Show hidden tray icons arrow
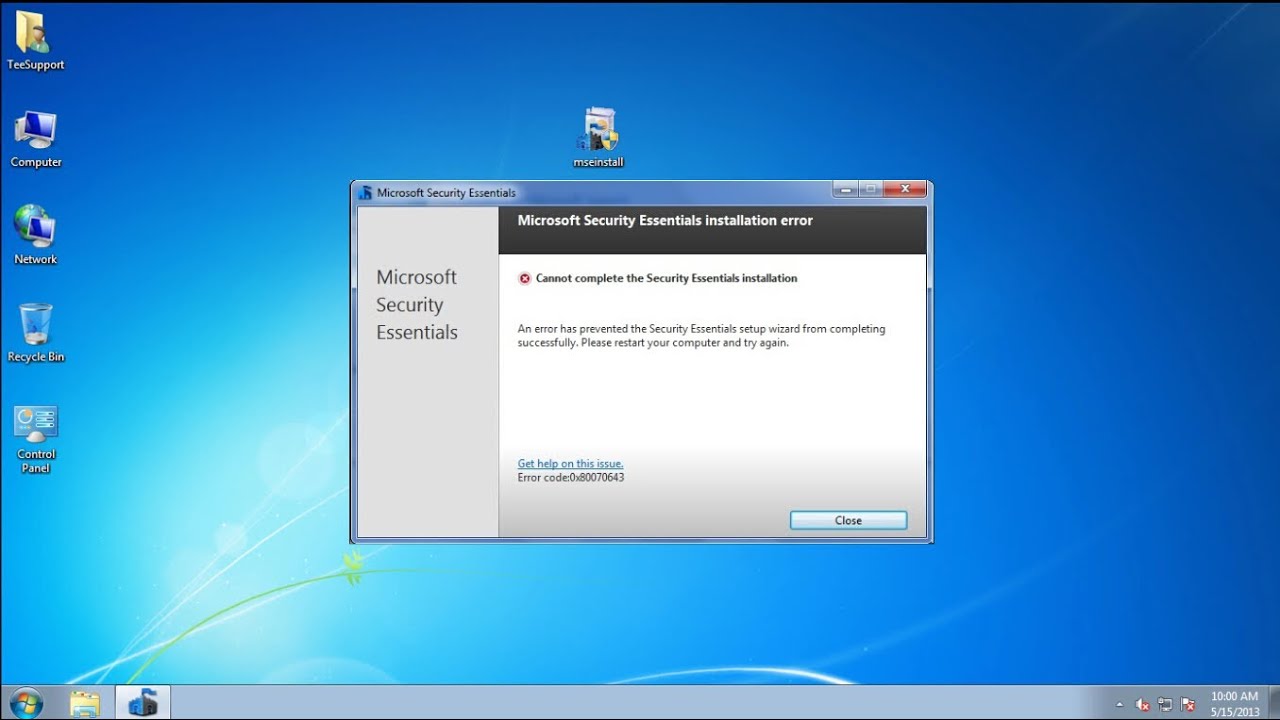The height and width of the screenshot is (720, 1280). (x=1118, y=704)
